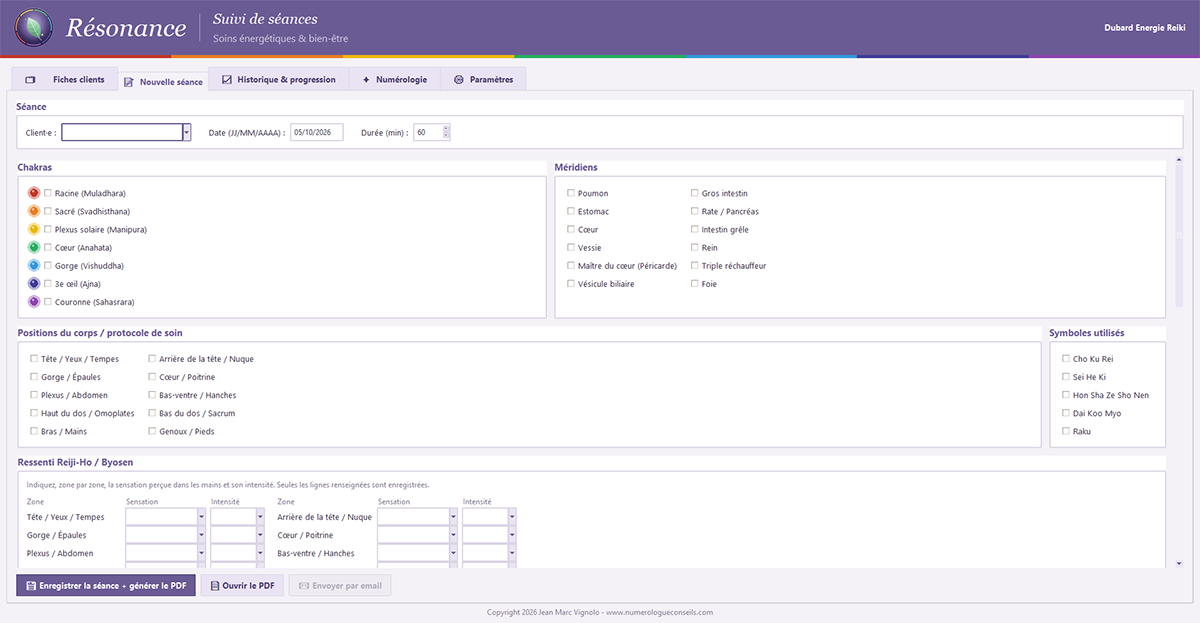The image size is (1200, 623).
Task: Enable the Racine (Muladhara) chakra checkbox
Action: pyautogui.click(x=48, y=193)
